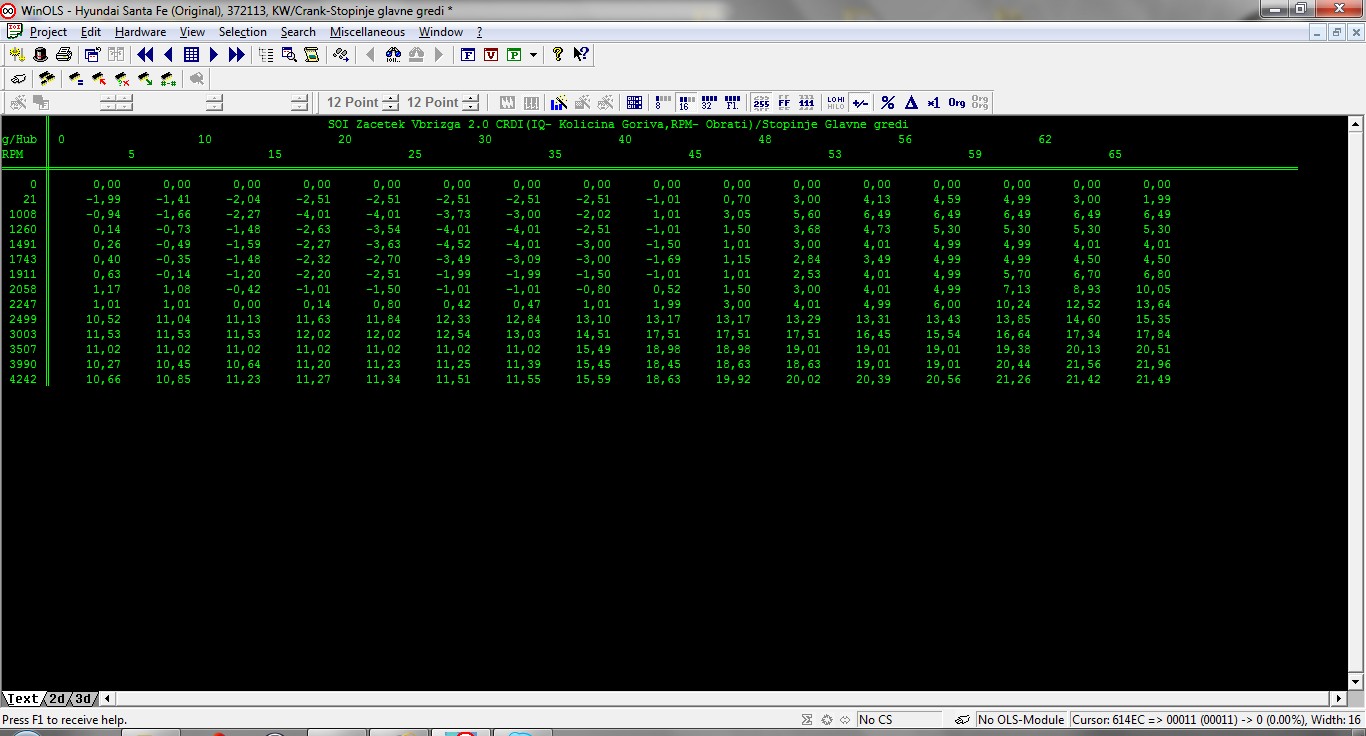
Task: Open the Selection menu
Action: coord(243,32)
